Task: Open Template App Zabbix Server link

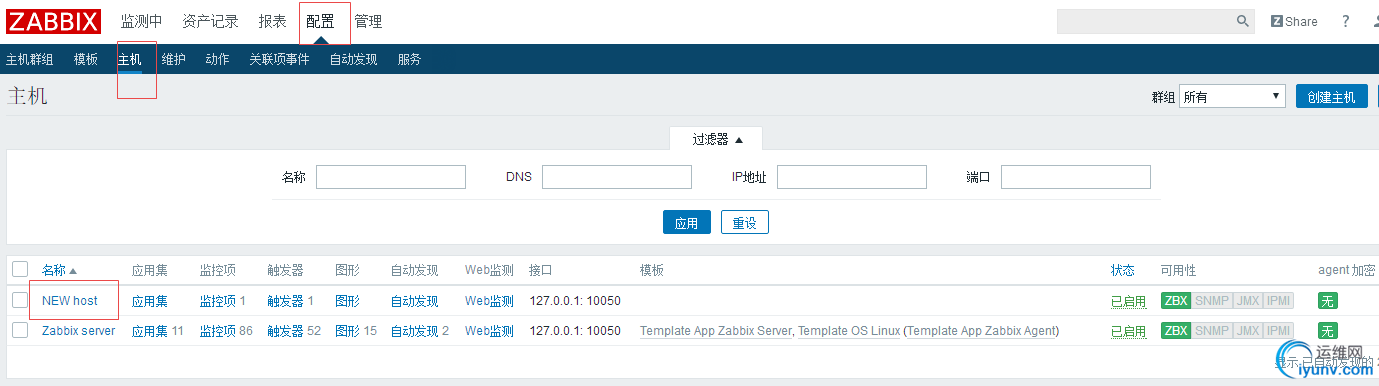Action: (x=716, y=330)
